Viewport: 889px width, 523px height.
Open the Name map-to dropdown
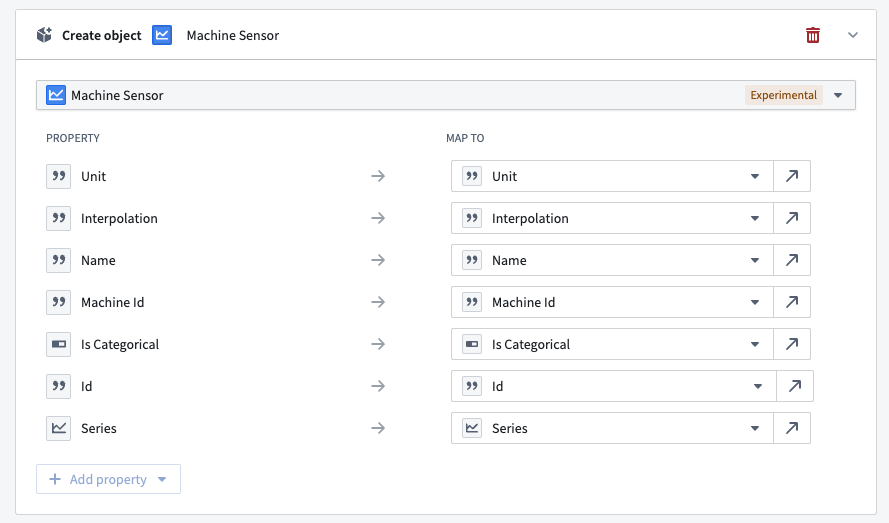[x=612, y=260]
